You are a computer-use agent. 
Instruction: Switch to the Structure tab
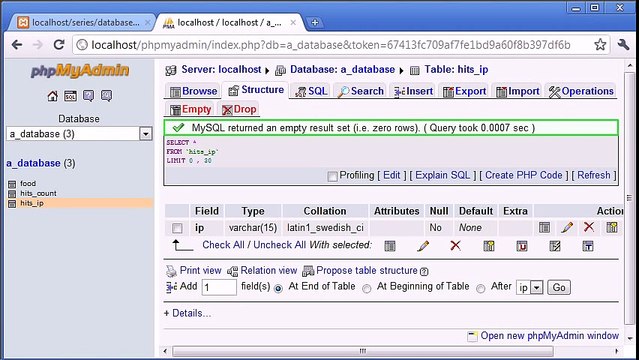pyautogui.click(x=256, y=90)
